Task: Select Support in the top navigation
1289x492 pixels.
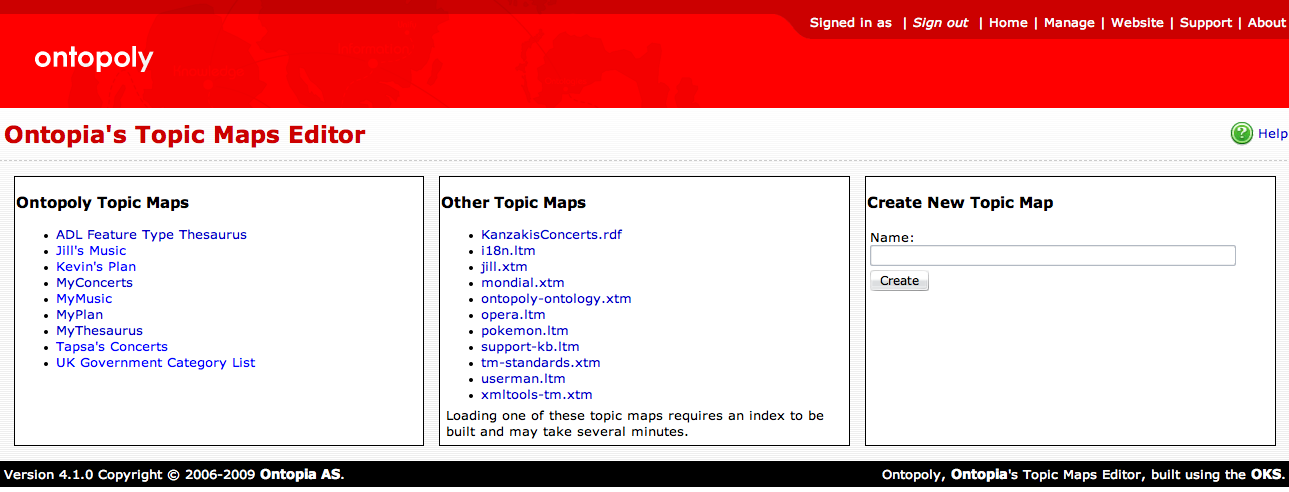Action: click(1205, 23)
